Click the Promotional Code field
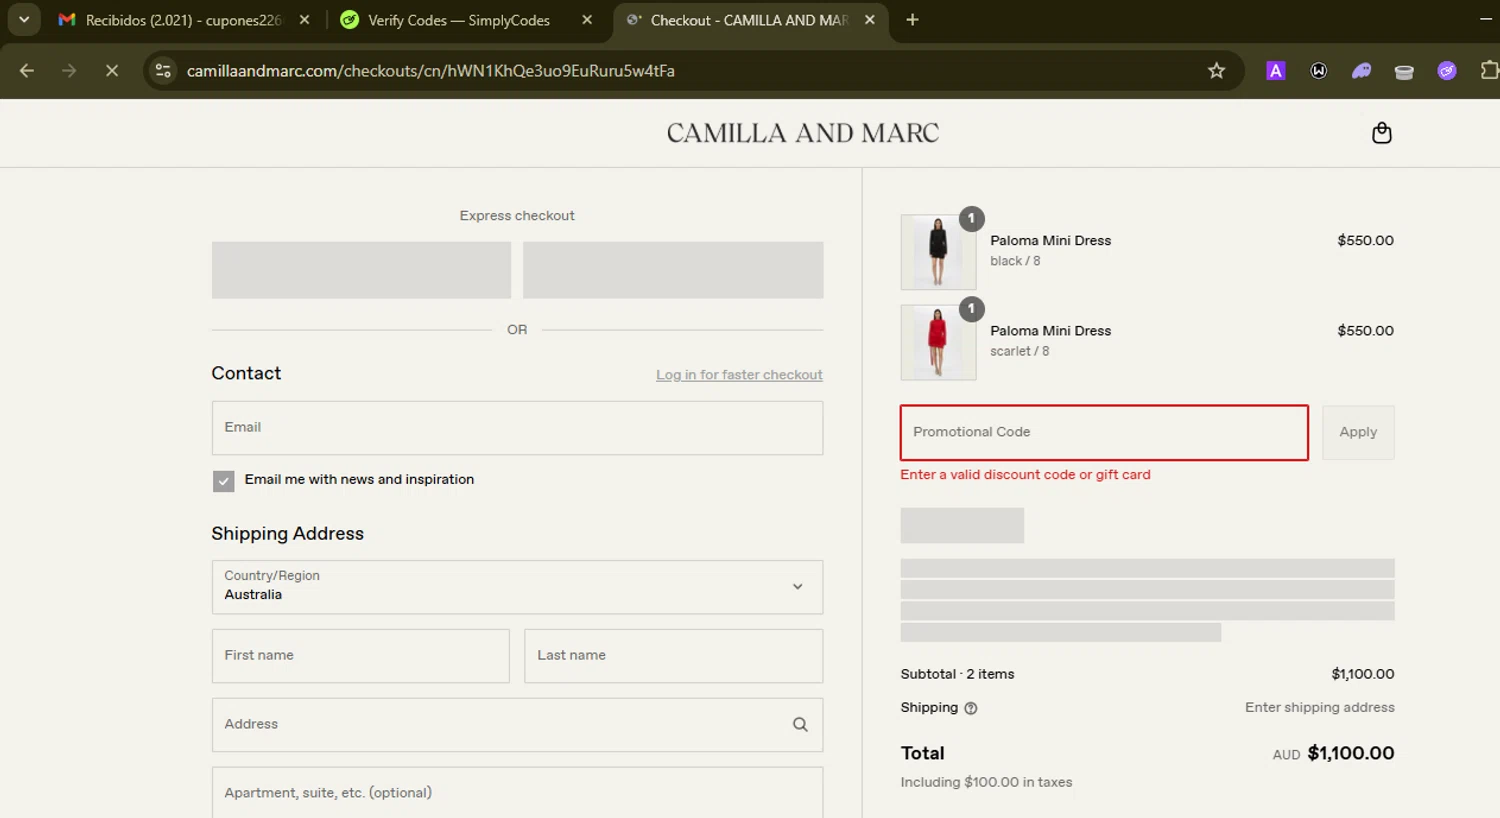The width and height of the screenshot is (1500, 818). [x=1104, y=433]
